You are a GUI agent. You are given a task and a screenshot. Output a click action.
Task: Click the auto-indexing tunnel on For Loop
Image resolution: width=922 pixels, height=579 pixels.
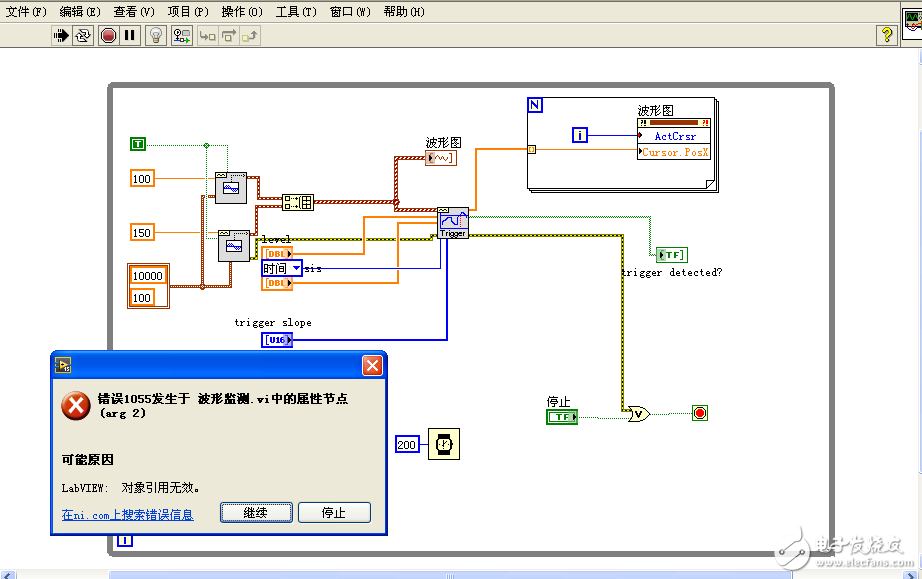532,149
